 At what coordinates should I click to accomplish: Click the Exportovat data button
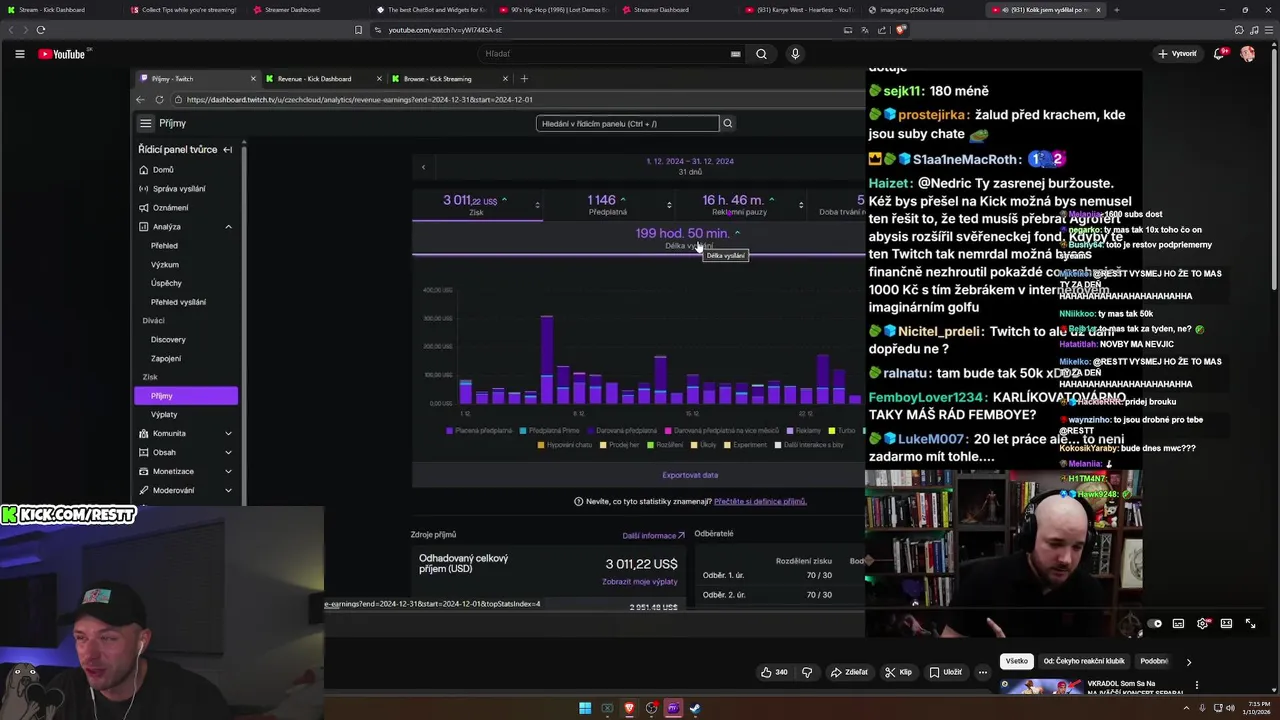click(690, 475)
